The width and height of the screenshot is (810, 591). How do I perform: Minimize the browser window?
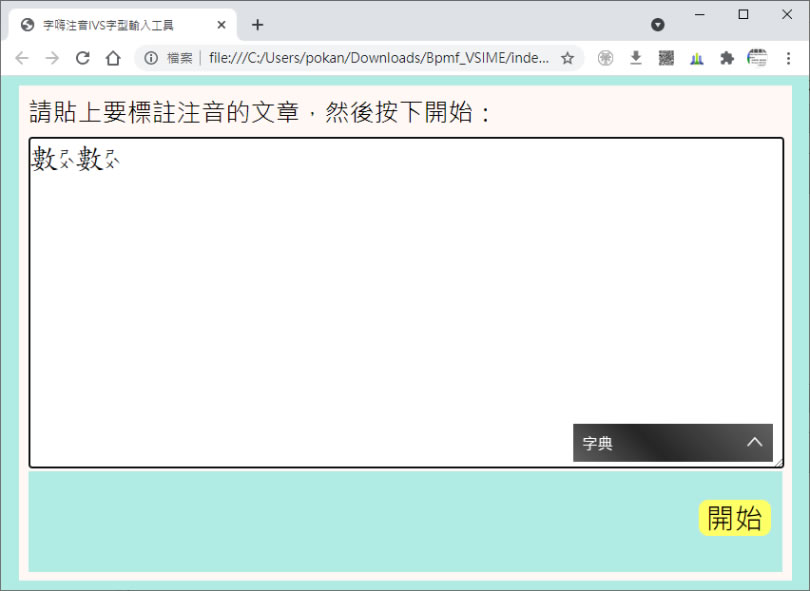coord(699,14)
